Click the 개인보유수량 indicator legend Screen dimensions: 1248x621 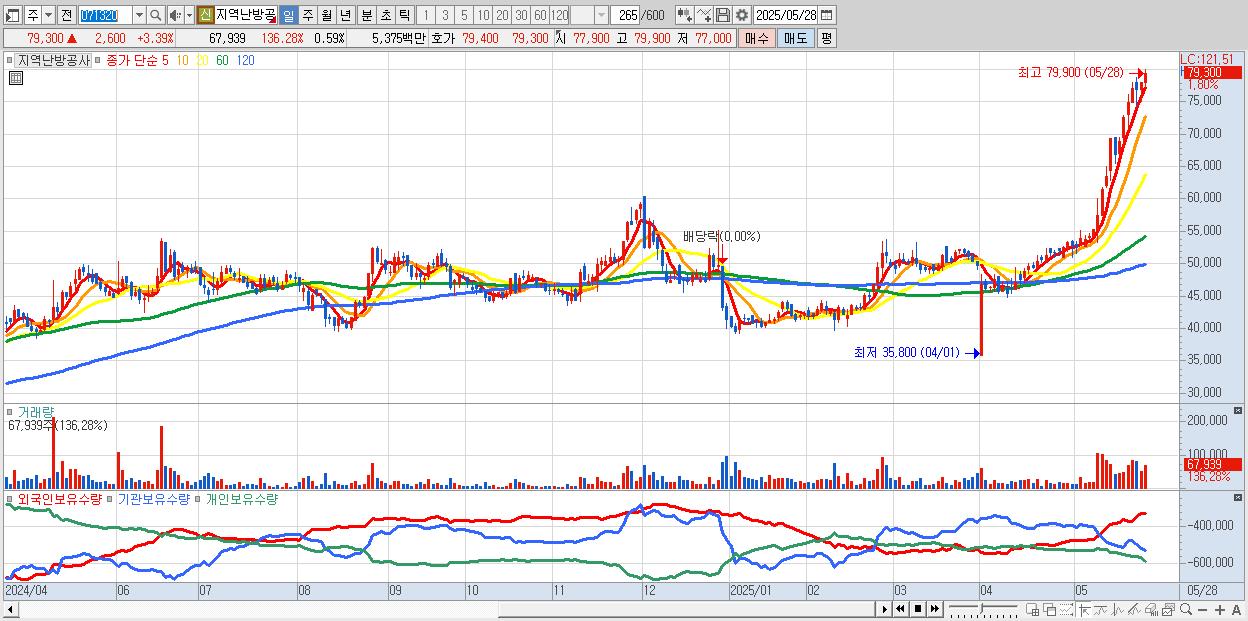click(x=241, y=498)
